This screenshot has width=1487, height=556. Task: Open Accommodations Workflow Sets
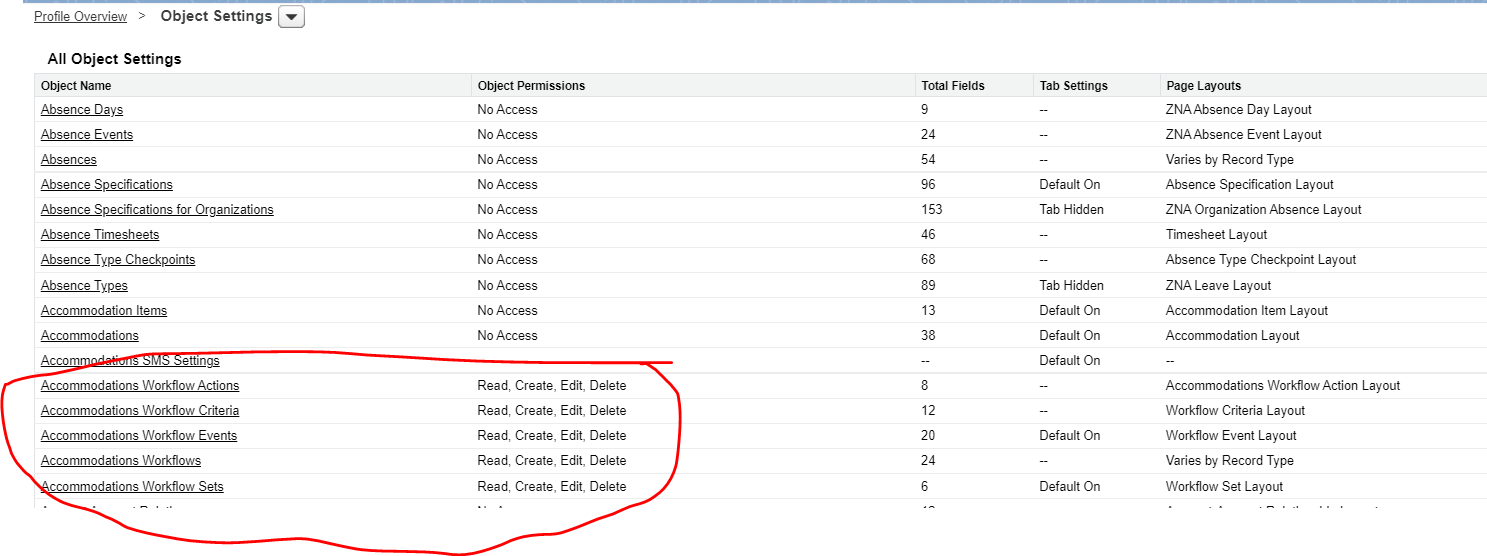(x=132, y=487)
